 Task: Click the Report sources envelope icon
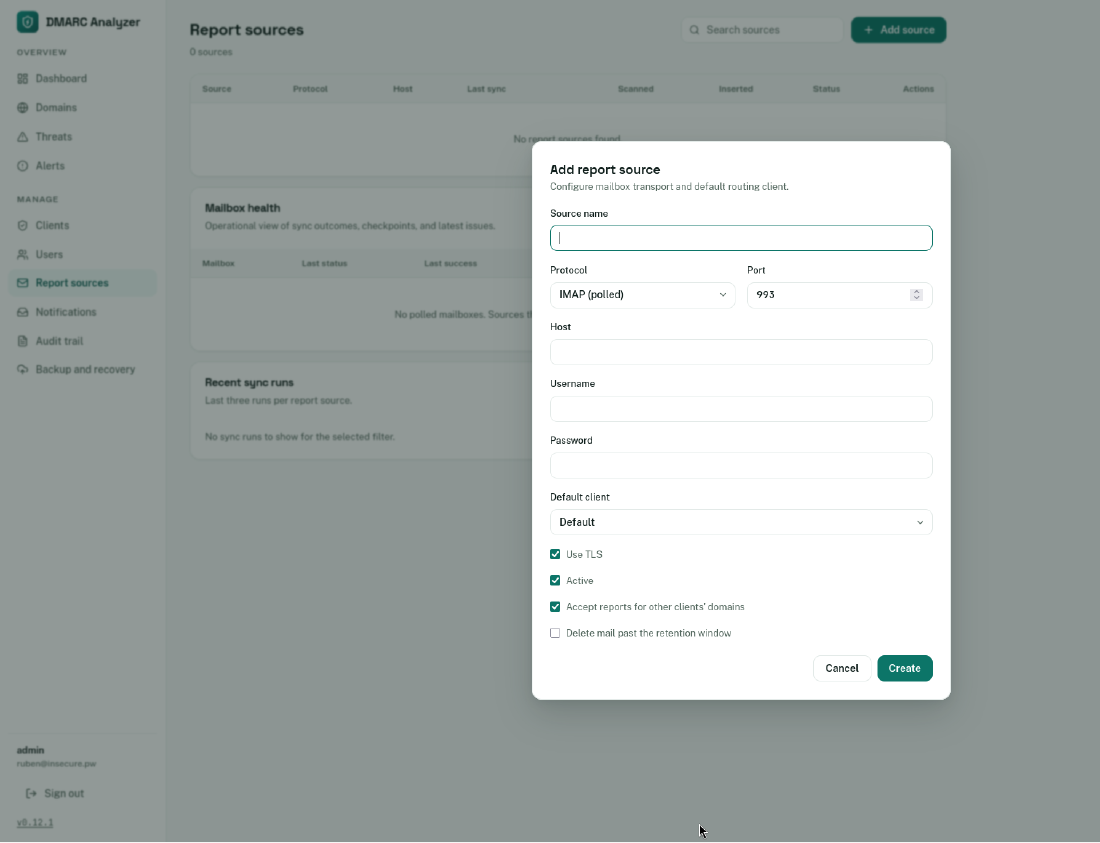[x=22, y=283]
